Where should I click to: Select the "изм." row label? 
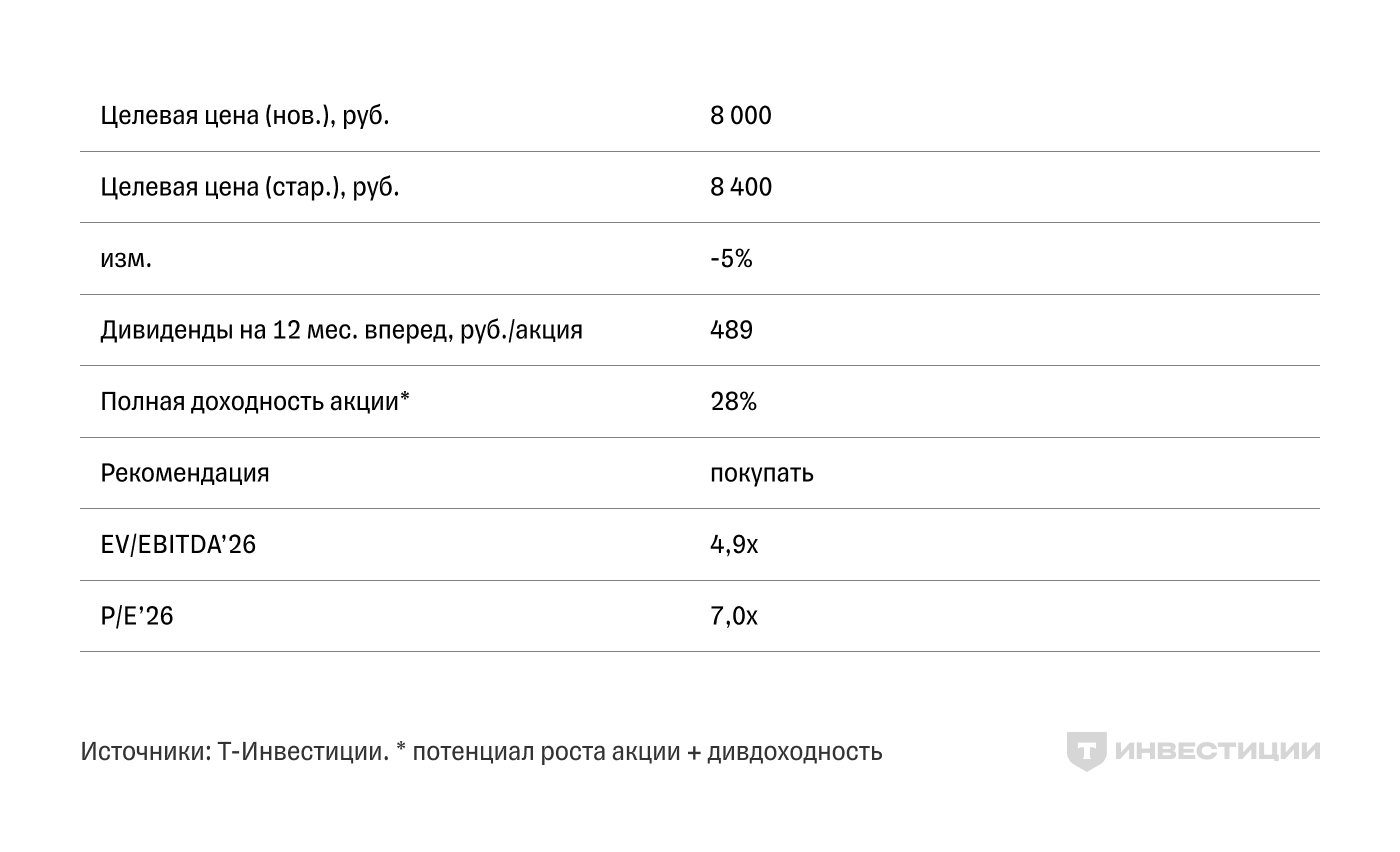click(x=126, y=259)
